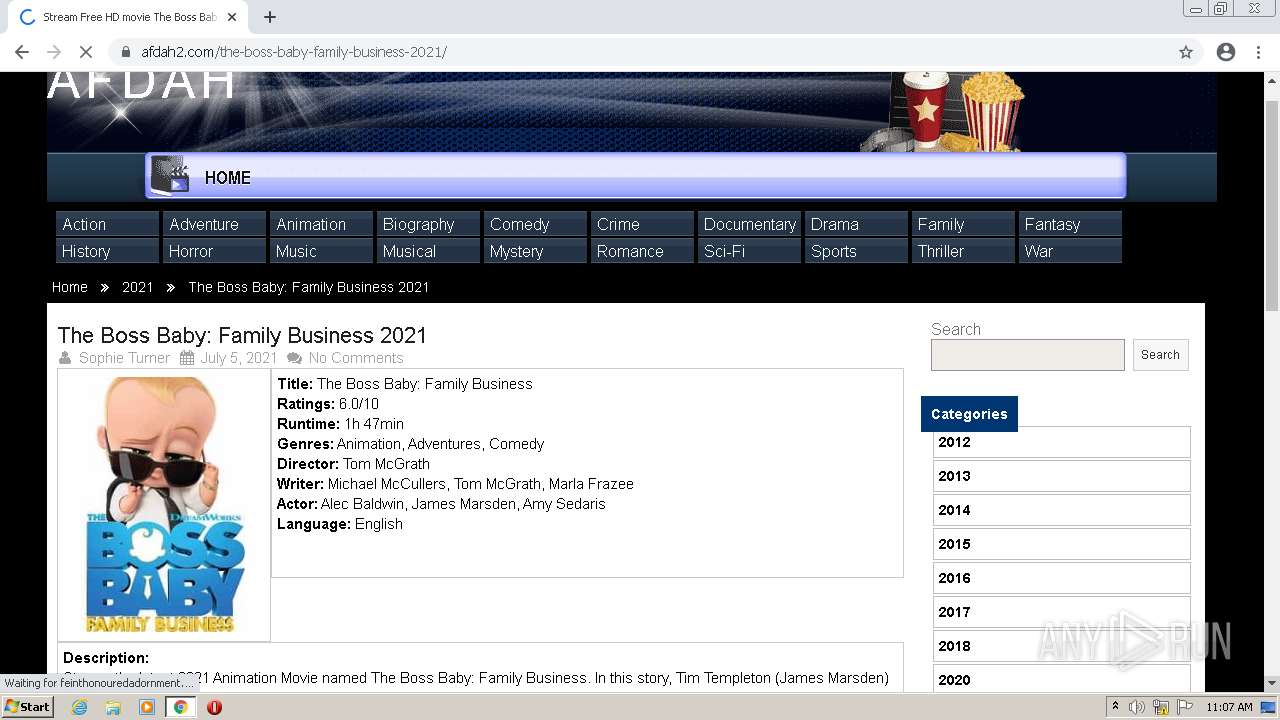Open Chrome profile menu
This screenshot has width=1280, height=720.
click(1226, 52)
